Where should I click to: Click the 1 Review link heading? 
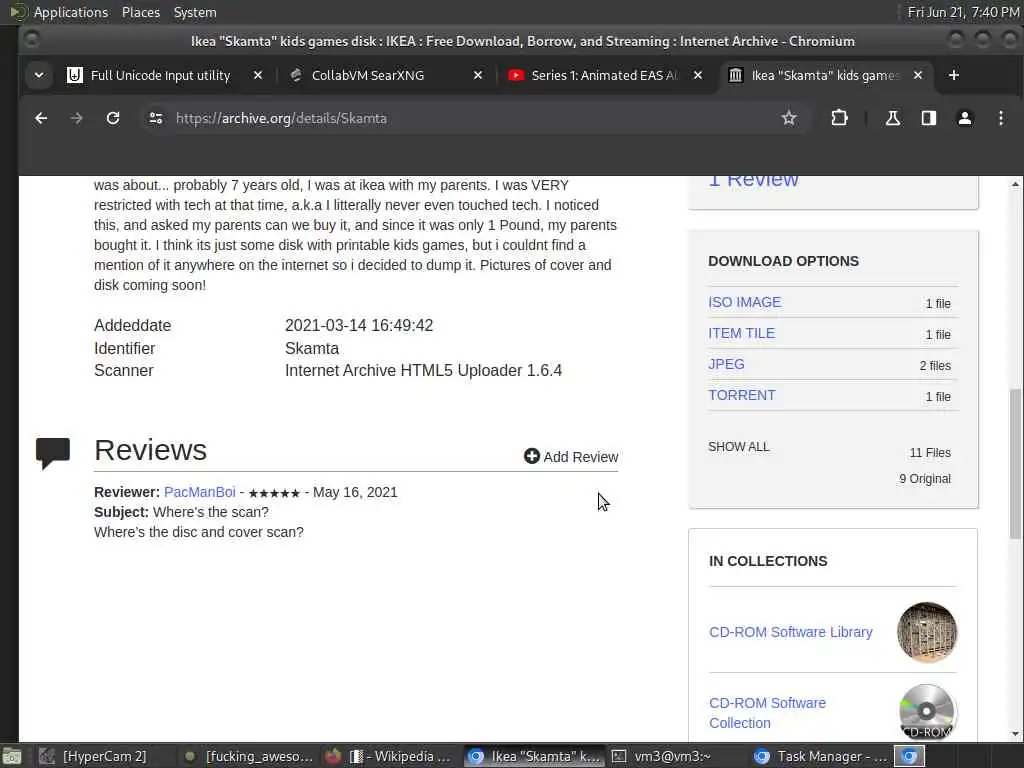coord(753,180)
